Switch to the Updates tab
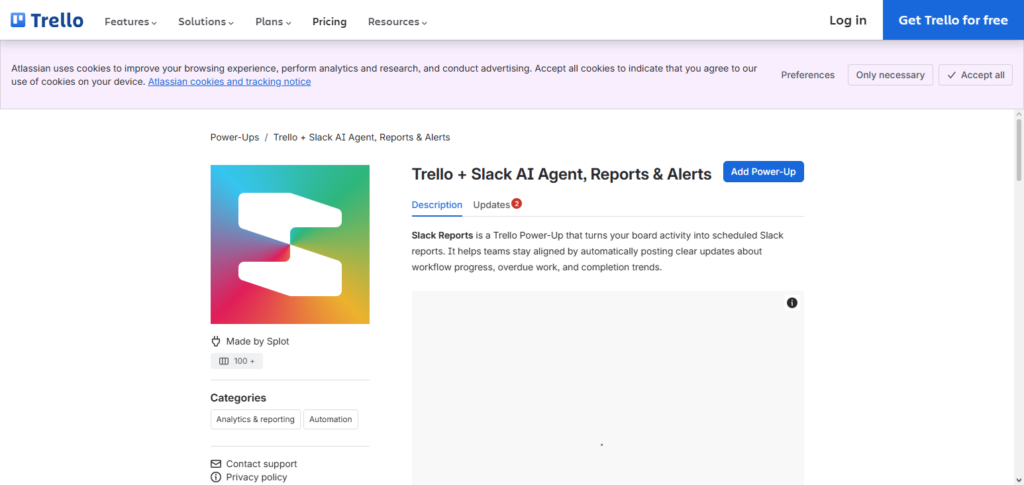This screenshot has height=485, width=1024. pos(491,205)
